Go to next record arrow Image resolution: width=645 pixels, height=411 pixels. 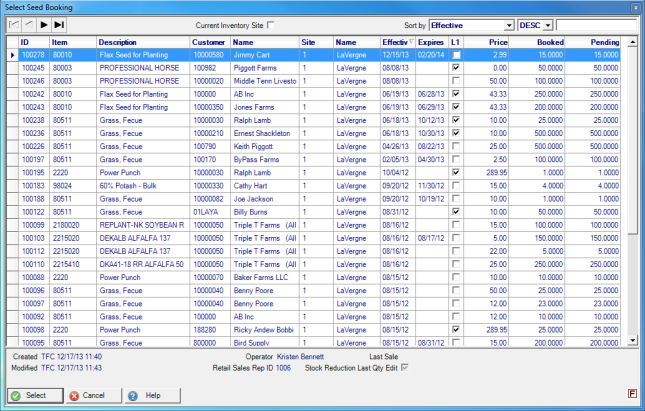(x=44, y=24)
